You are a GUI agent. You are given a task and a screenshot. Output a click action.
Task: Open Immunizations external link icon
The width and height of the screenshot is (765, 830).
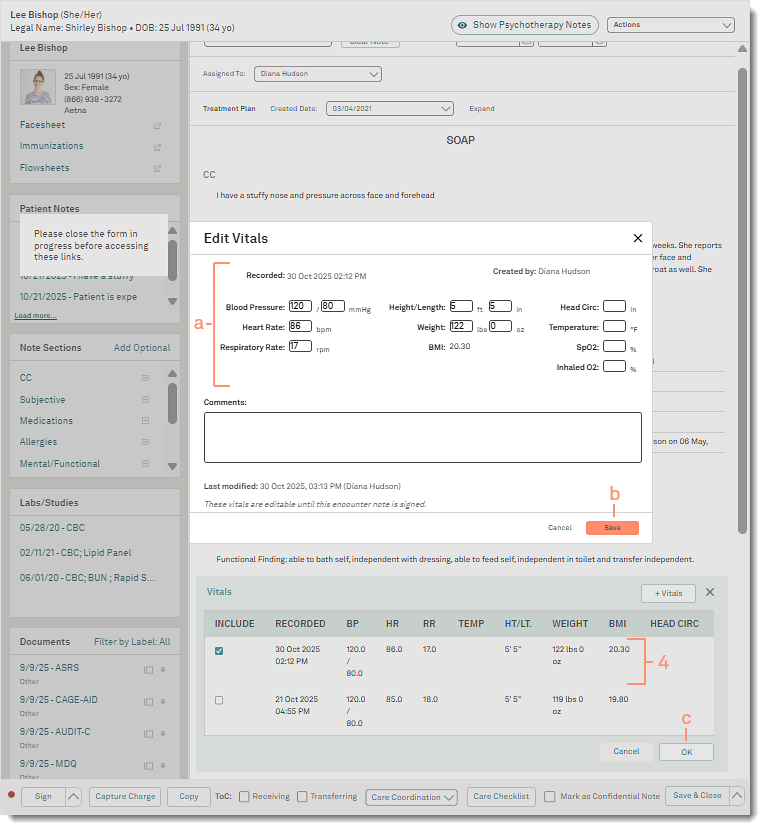pyautogui.click(x=157, y=147)
